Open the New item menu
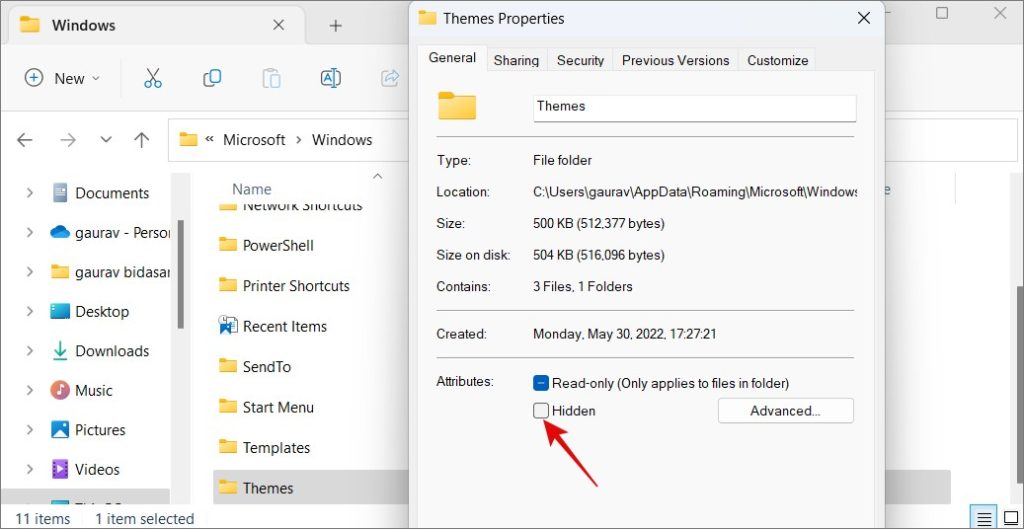This screenshot has height=529, width=1024. [63, 78]
